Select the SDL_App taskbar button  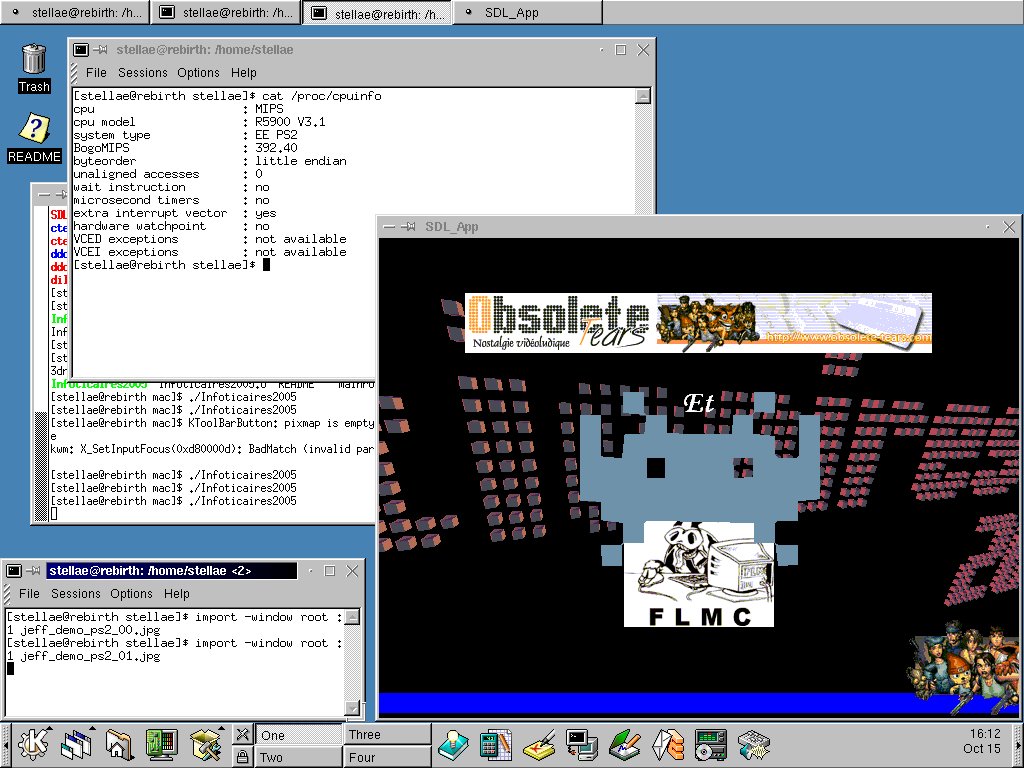click(x=528, y=12)
